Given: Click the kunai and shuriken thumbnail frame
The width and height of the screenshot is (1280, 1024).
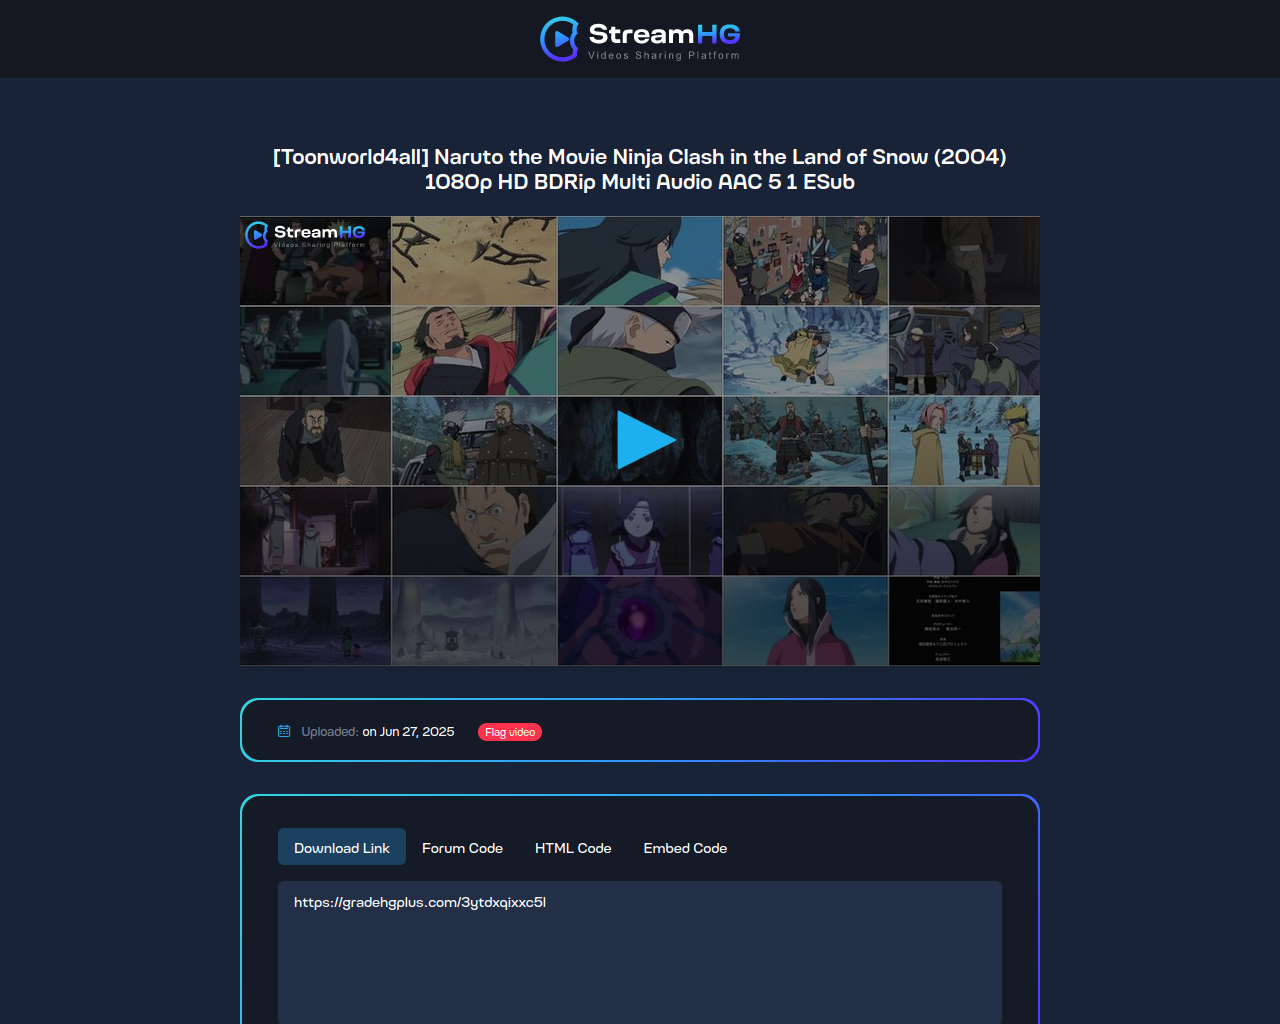Looking at the screenshot, I should pos(474,261).
